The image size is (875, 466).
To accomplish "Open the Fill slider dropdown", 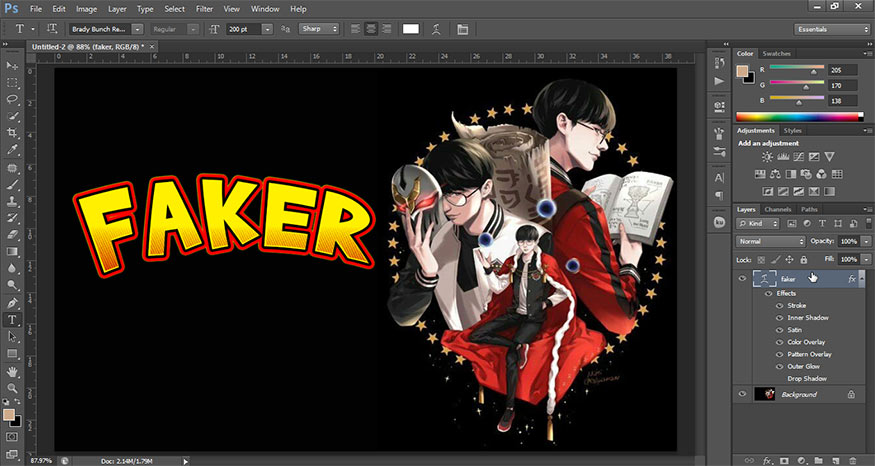I will tap(866, 260).
